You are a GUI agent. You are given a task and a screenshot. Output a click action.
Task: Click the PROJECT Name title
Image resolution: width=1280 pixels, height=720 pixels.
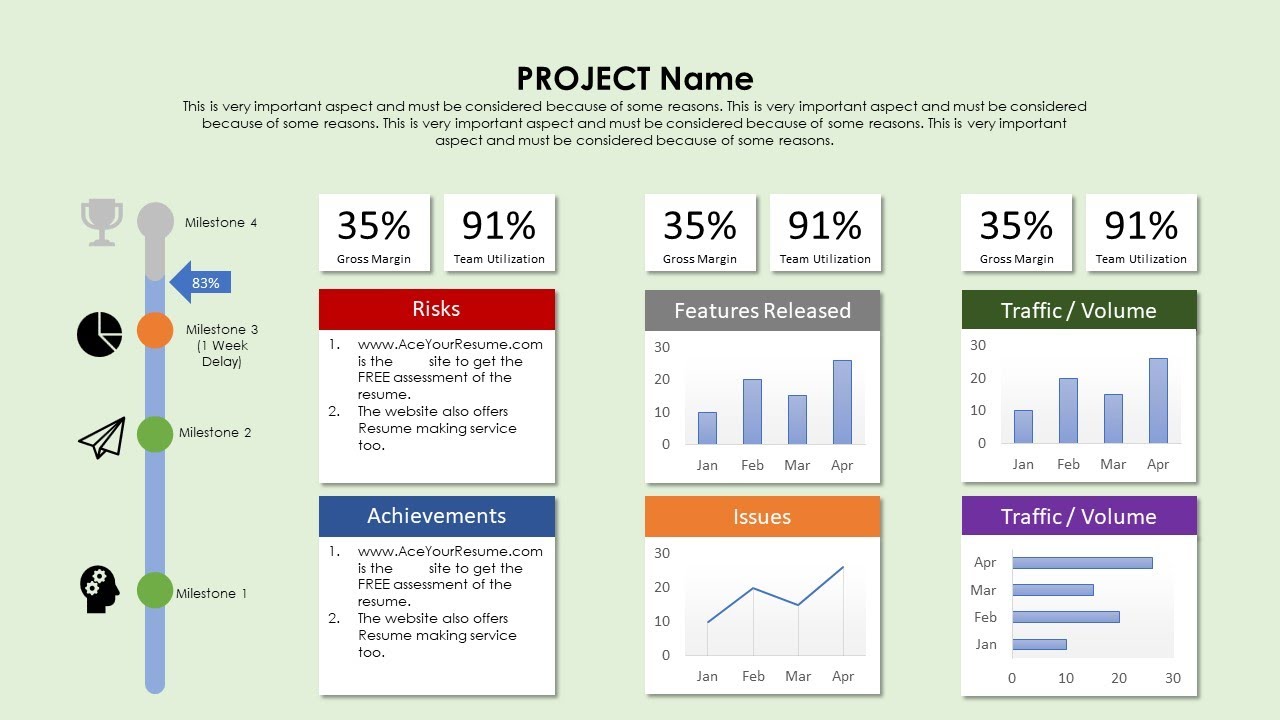click(x=635, y=78)
